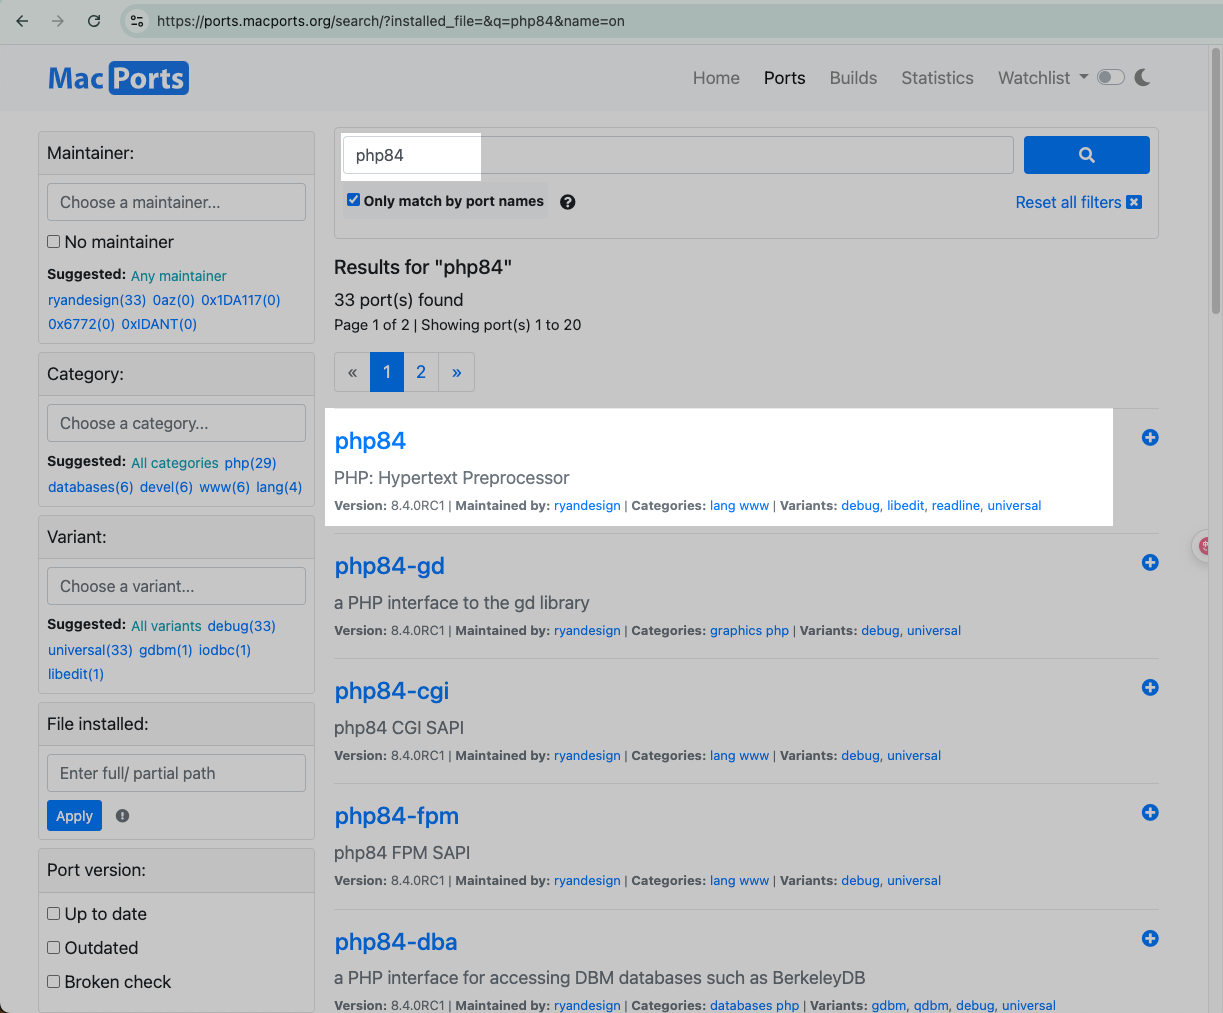This screenshot has height=1013, width=1223.
Task: Add php84 to the watchlist with the plus icon
Action: point(1150,437)
